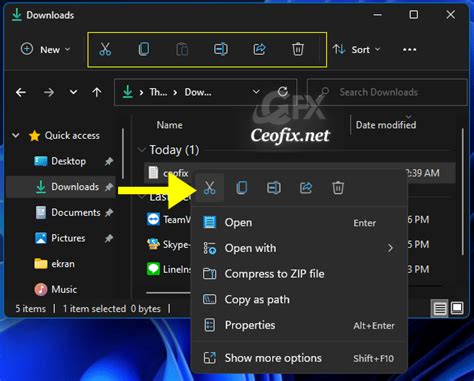Select Desktop in the navigation pane
This screenshot has height=381, width=474.
(x=68, y=161)
